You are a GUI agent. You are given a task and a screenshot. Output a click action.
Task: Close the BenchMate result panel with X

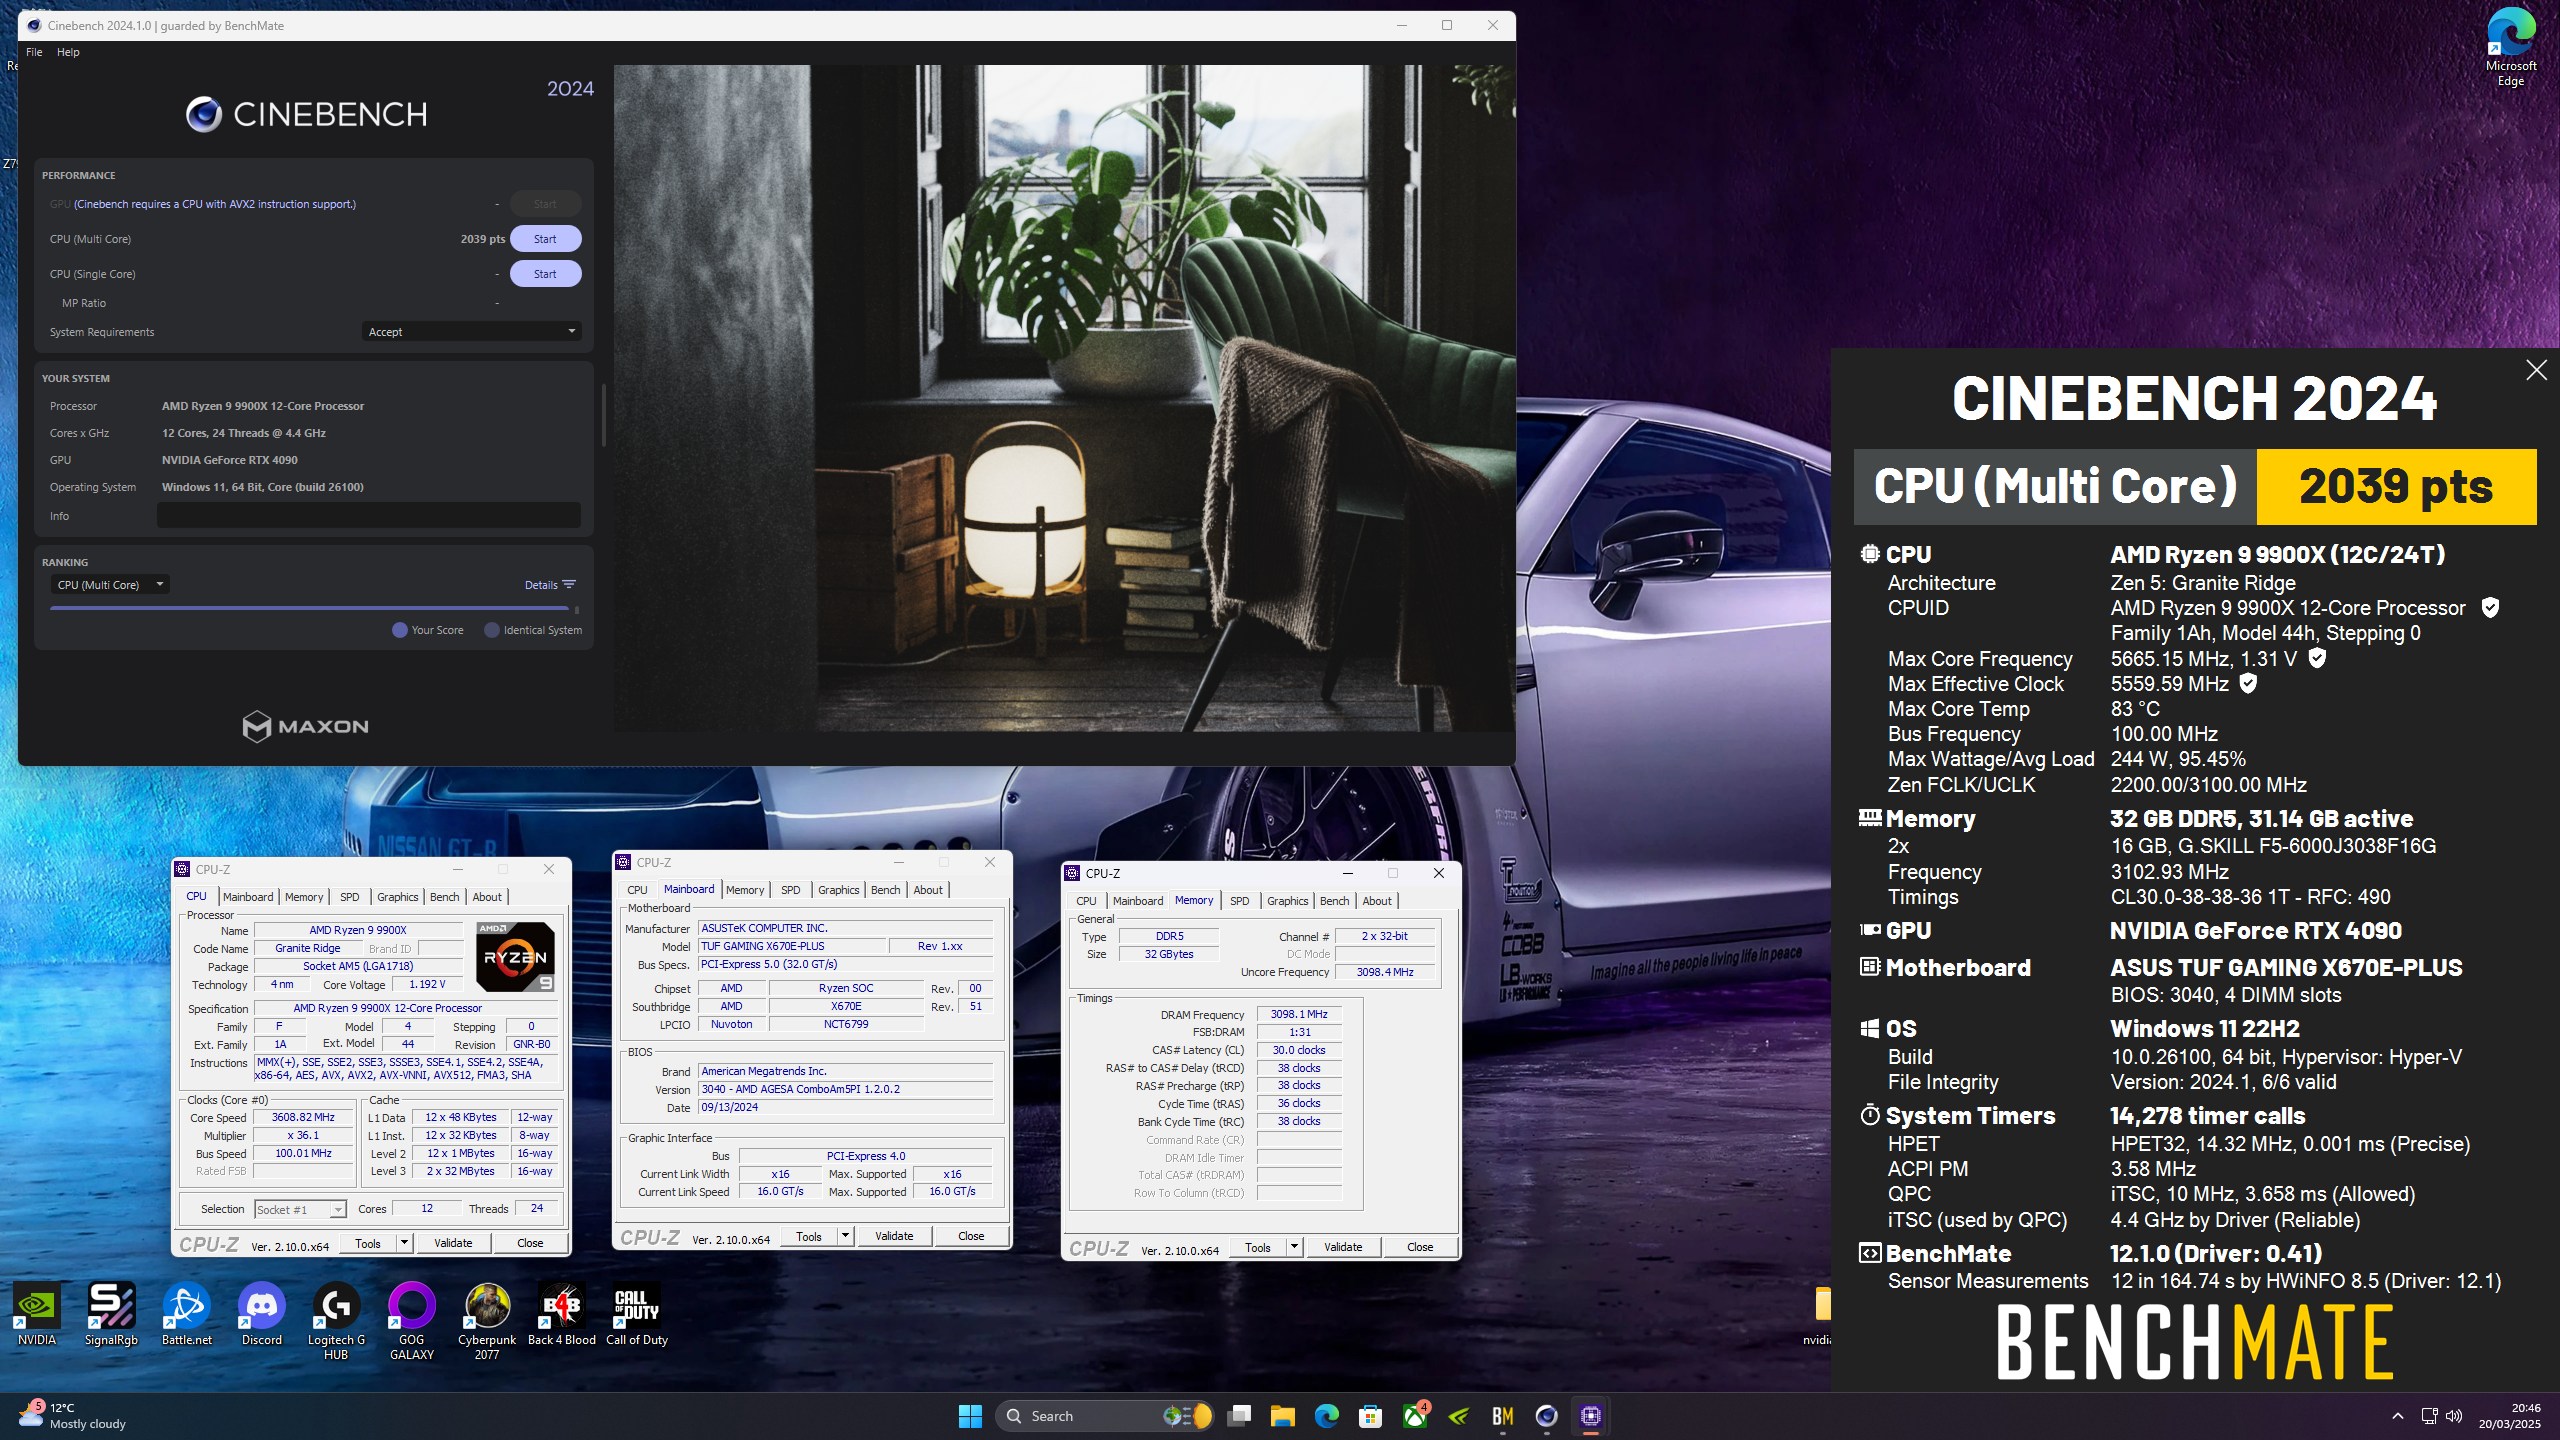pos(2536,370)
